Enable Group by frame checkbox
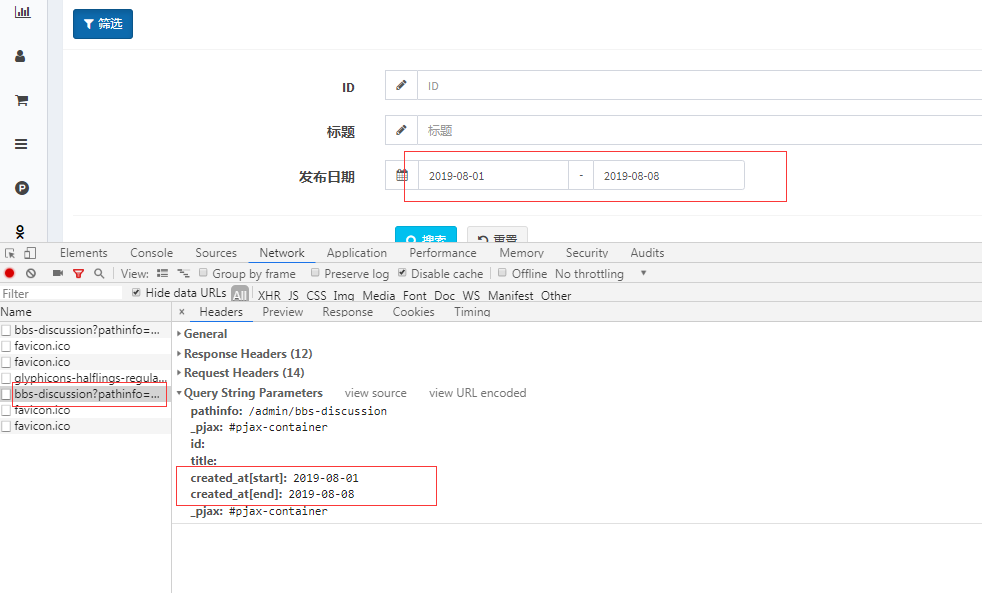 [203, 272]
